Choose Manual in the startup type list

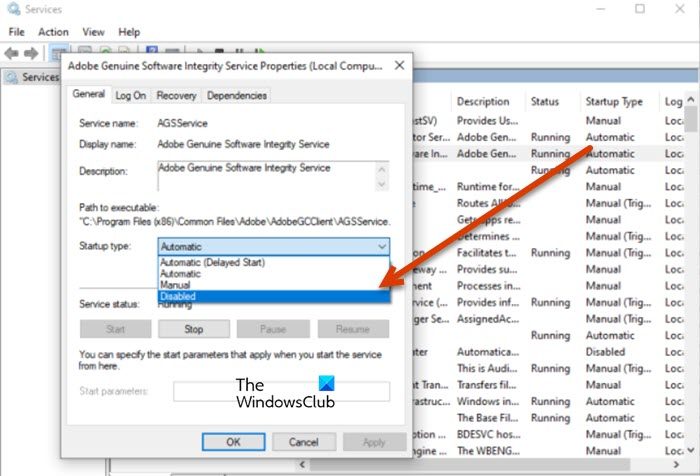[x=274, y=285]
